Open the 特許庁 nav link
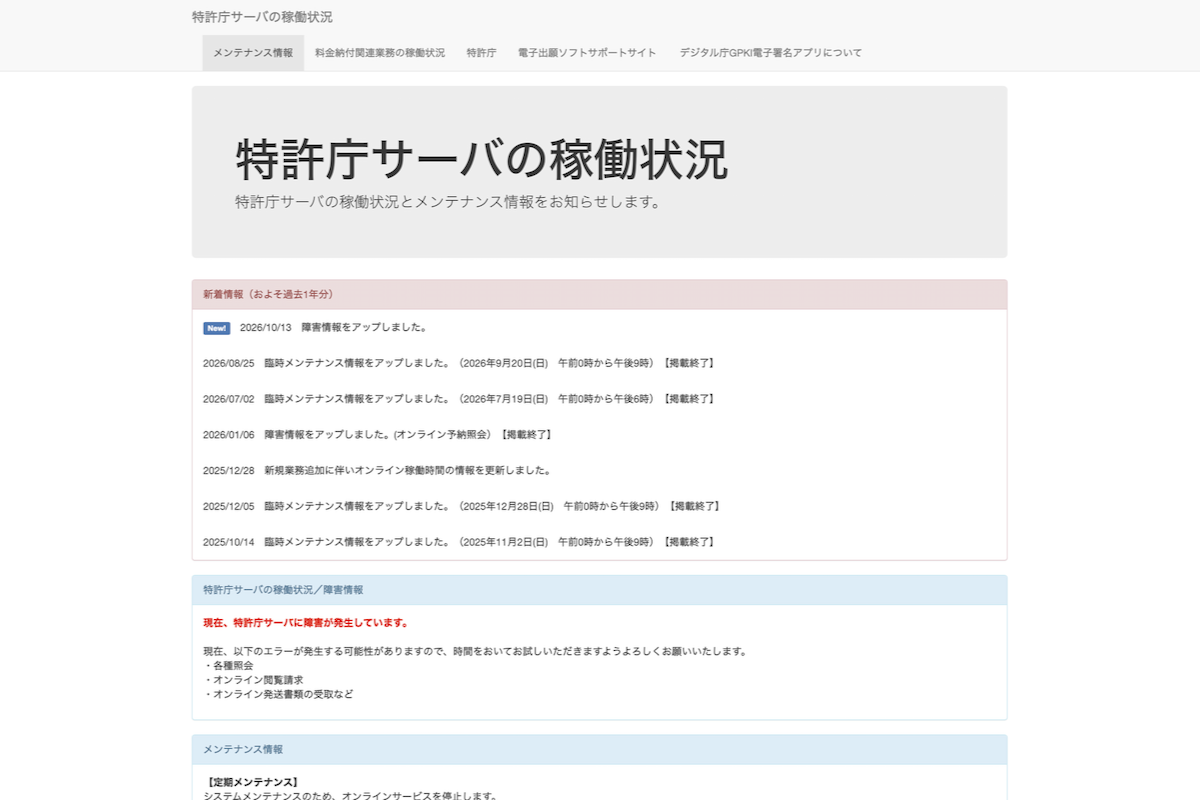1200x800 pixels. (481, 53)
